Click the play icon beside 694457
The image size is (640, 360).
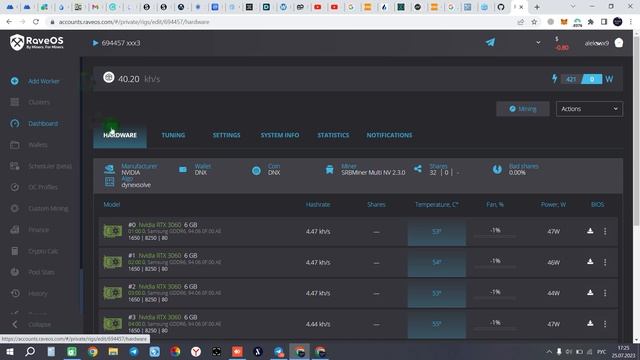[x=95, y=43]
